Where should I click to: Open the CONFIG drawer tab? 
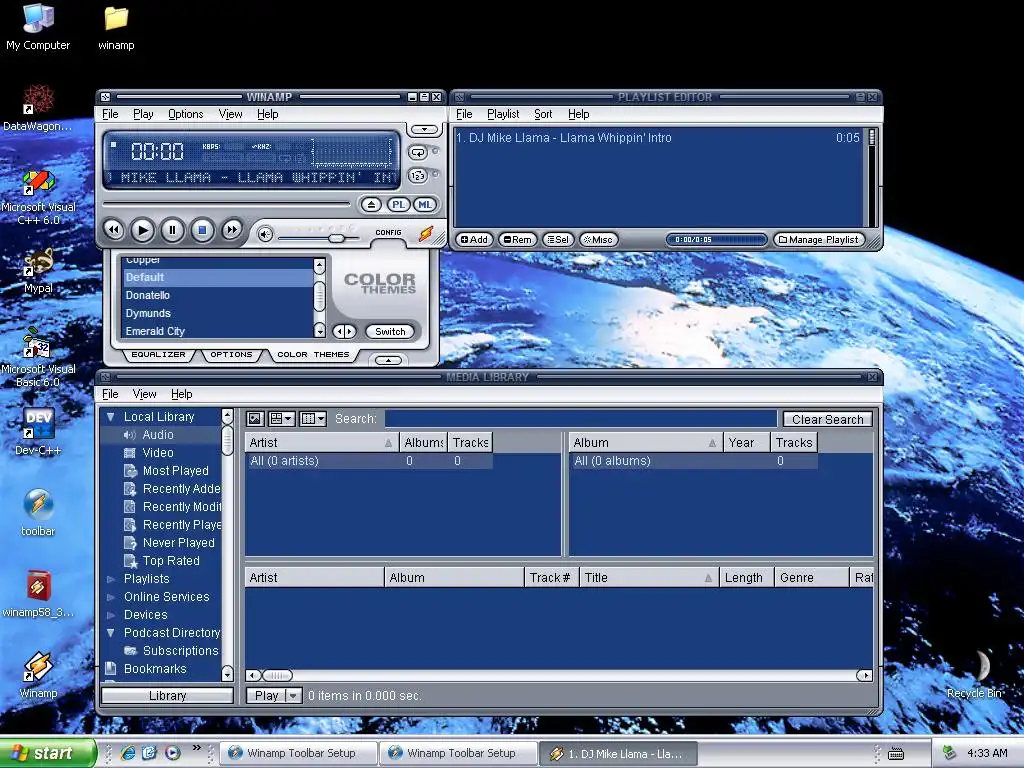[388, 232]
